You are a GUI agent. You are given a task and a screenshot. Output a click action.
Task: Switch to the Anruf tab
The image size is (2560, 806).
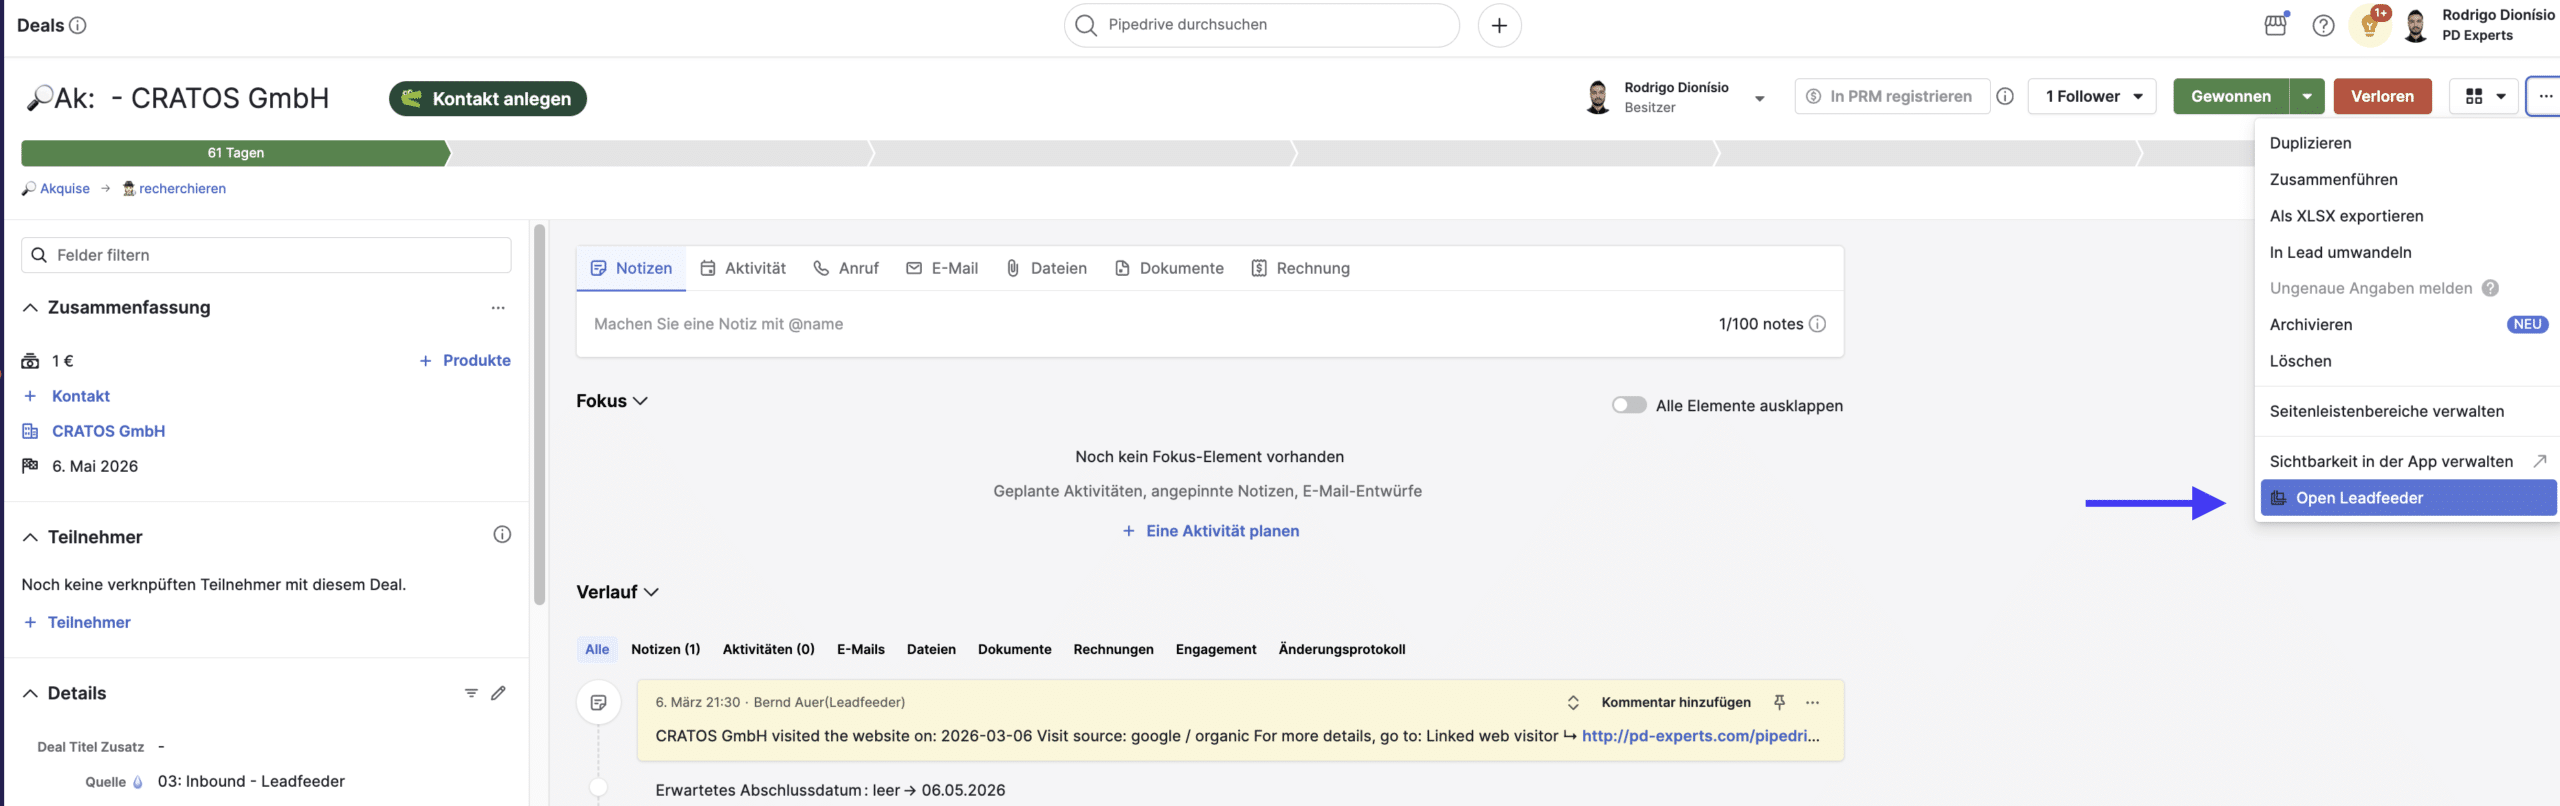[x=846, y=268]
